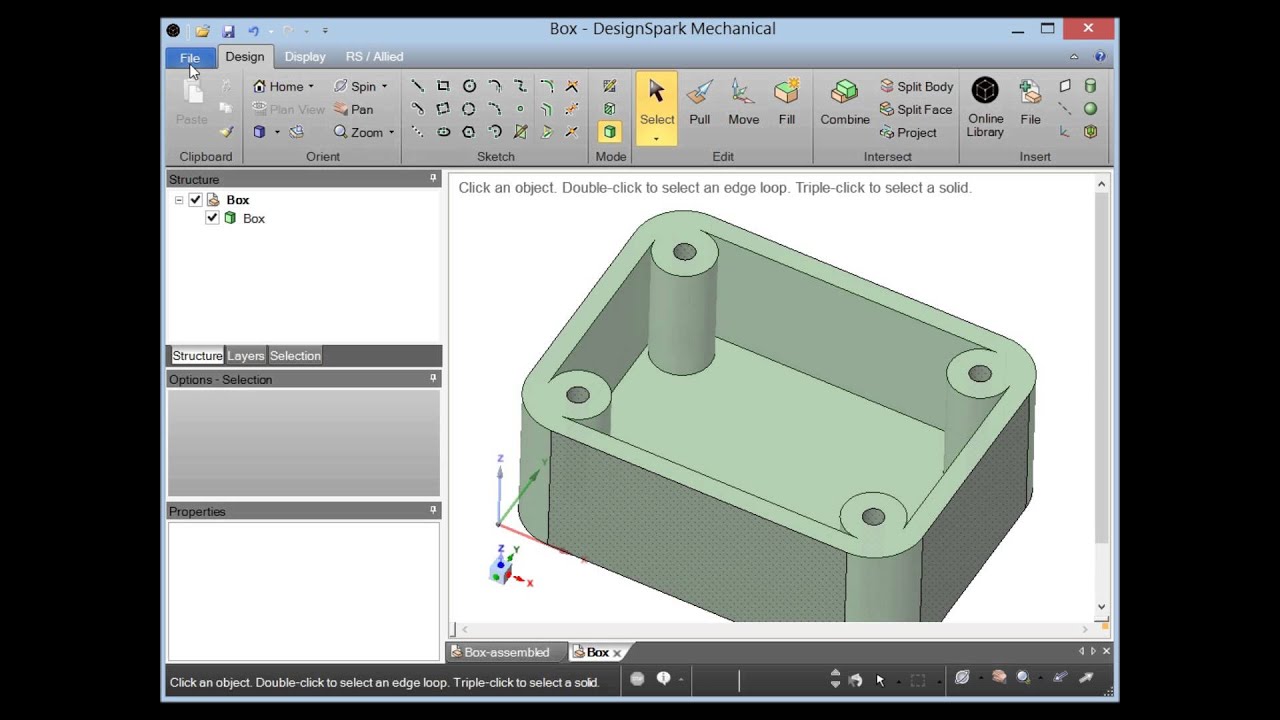
Task: Select the Circle sketch tool
Action: click(x=469, y=86)
